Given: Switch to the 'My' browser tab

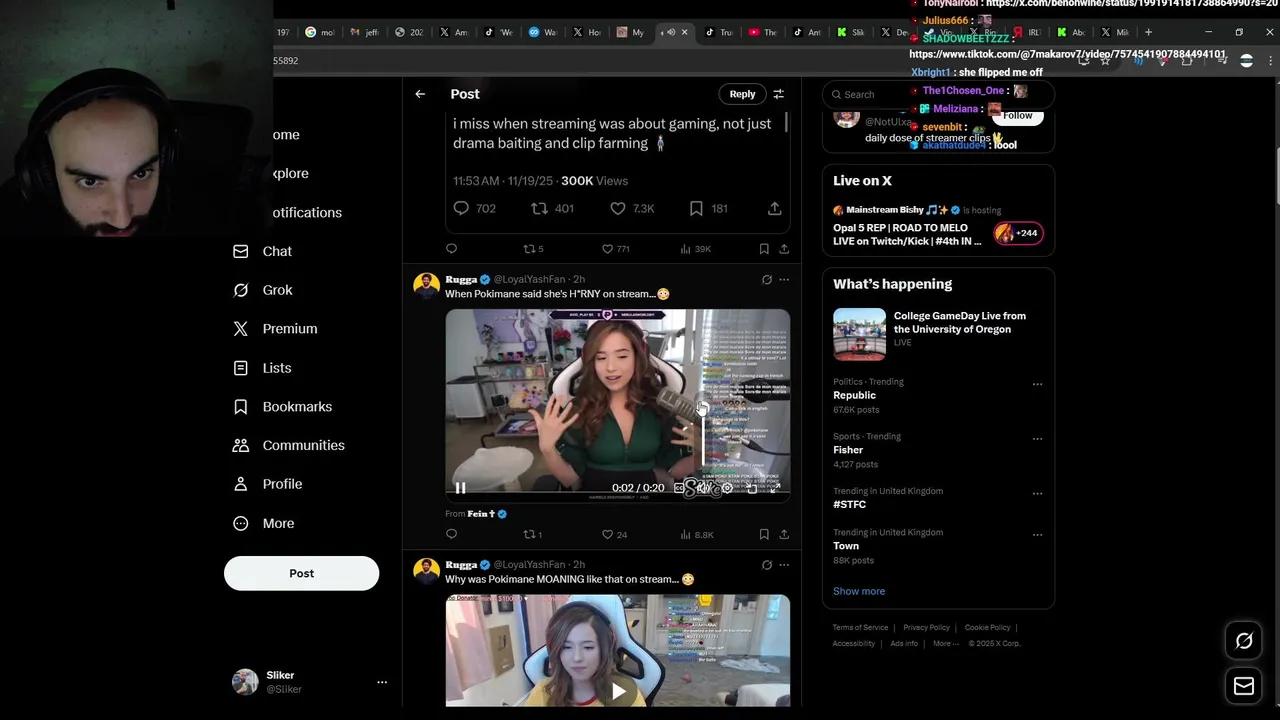Looking at the screenshot, I should click(631, 32).
